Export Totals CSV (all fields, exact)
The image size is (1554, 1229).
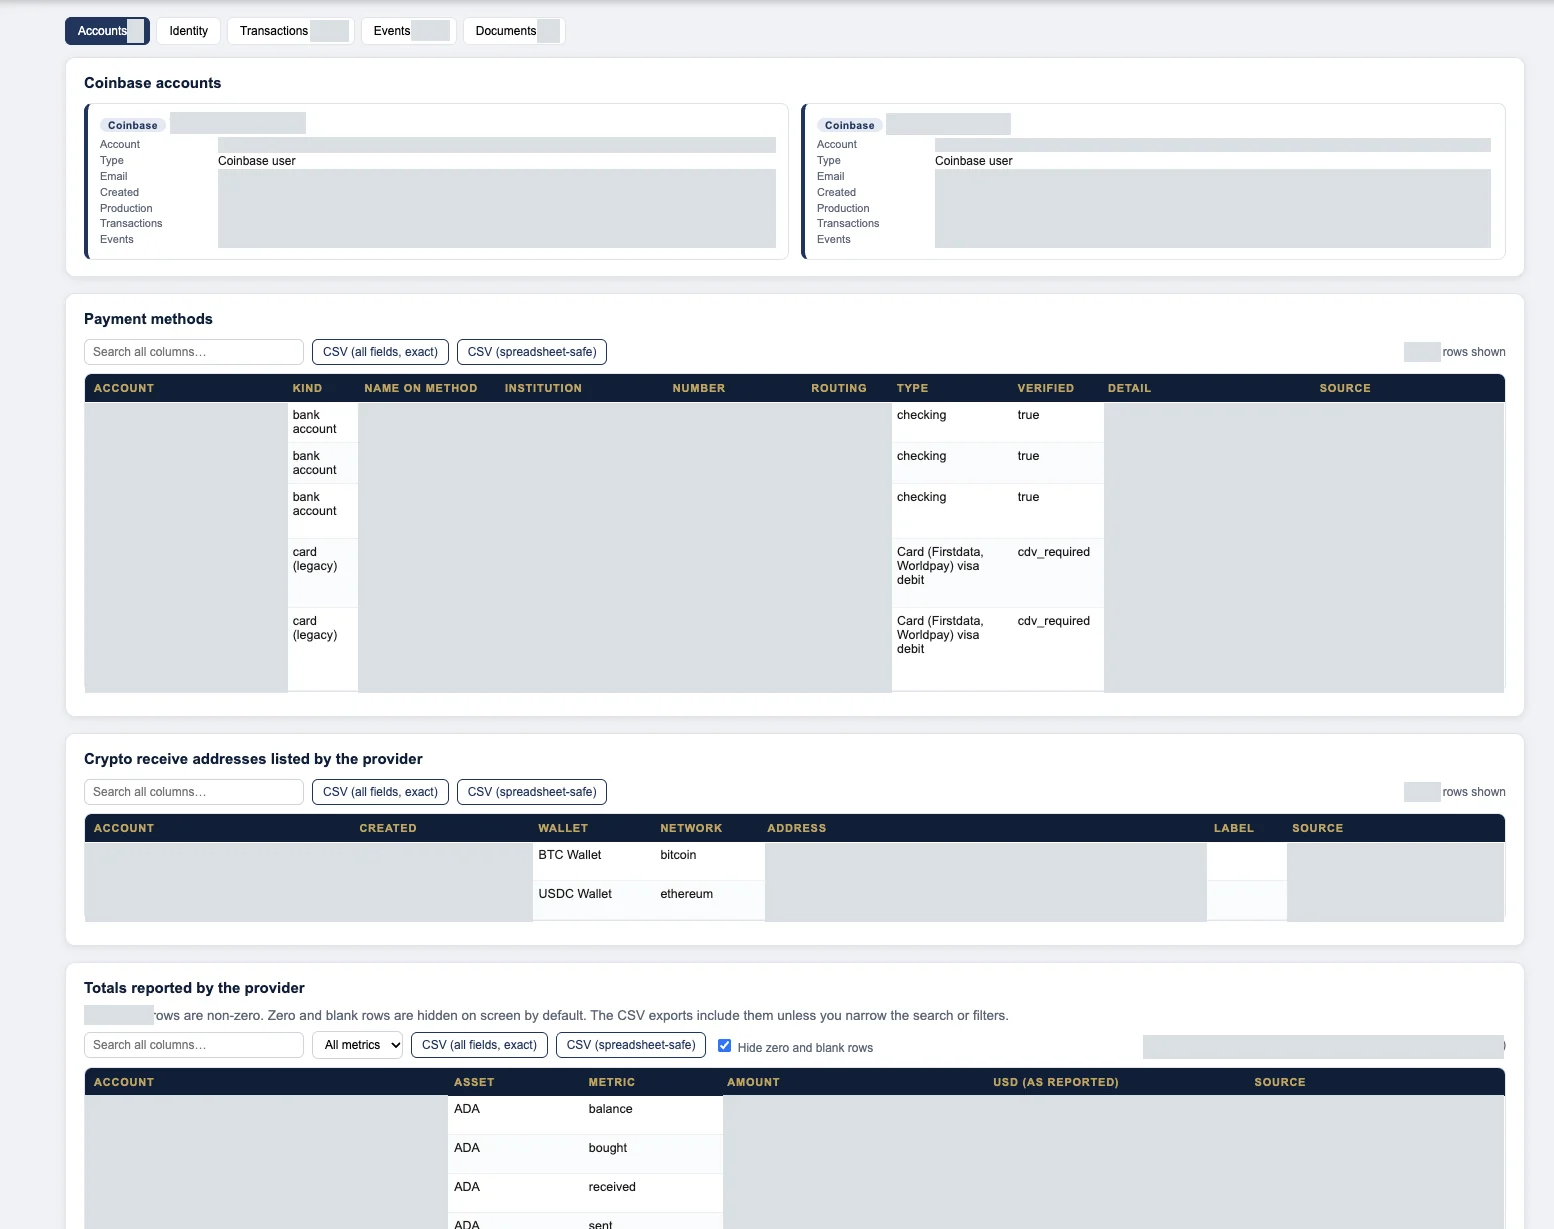click(479, 1045)
